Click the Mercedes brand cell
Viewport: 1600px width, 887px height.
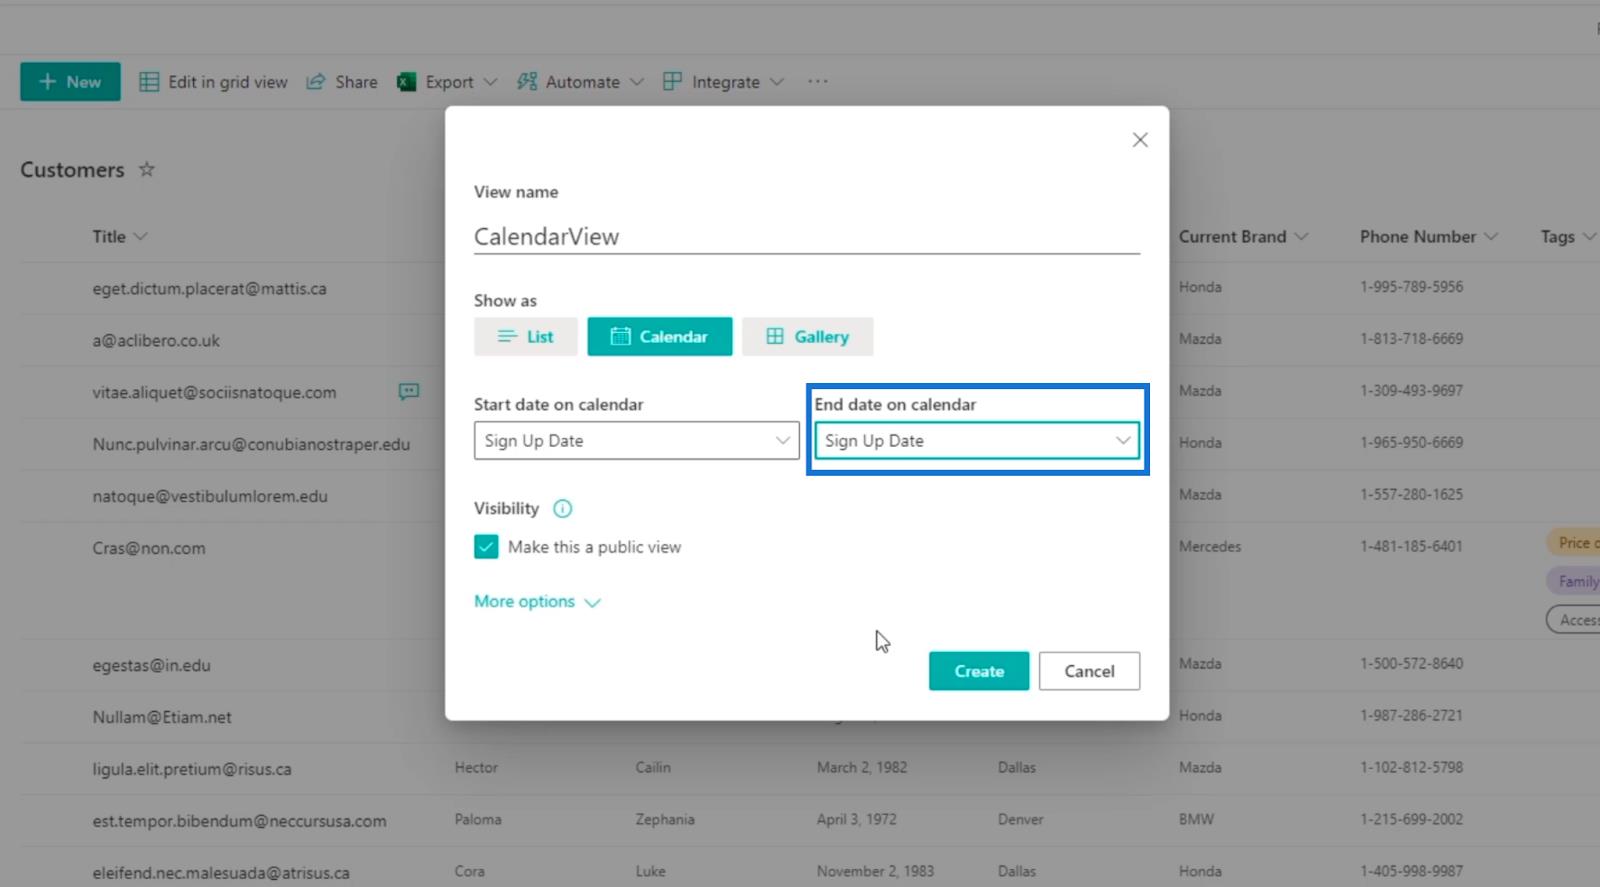click(1209, 547)
